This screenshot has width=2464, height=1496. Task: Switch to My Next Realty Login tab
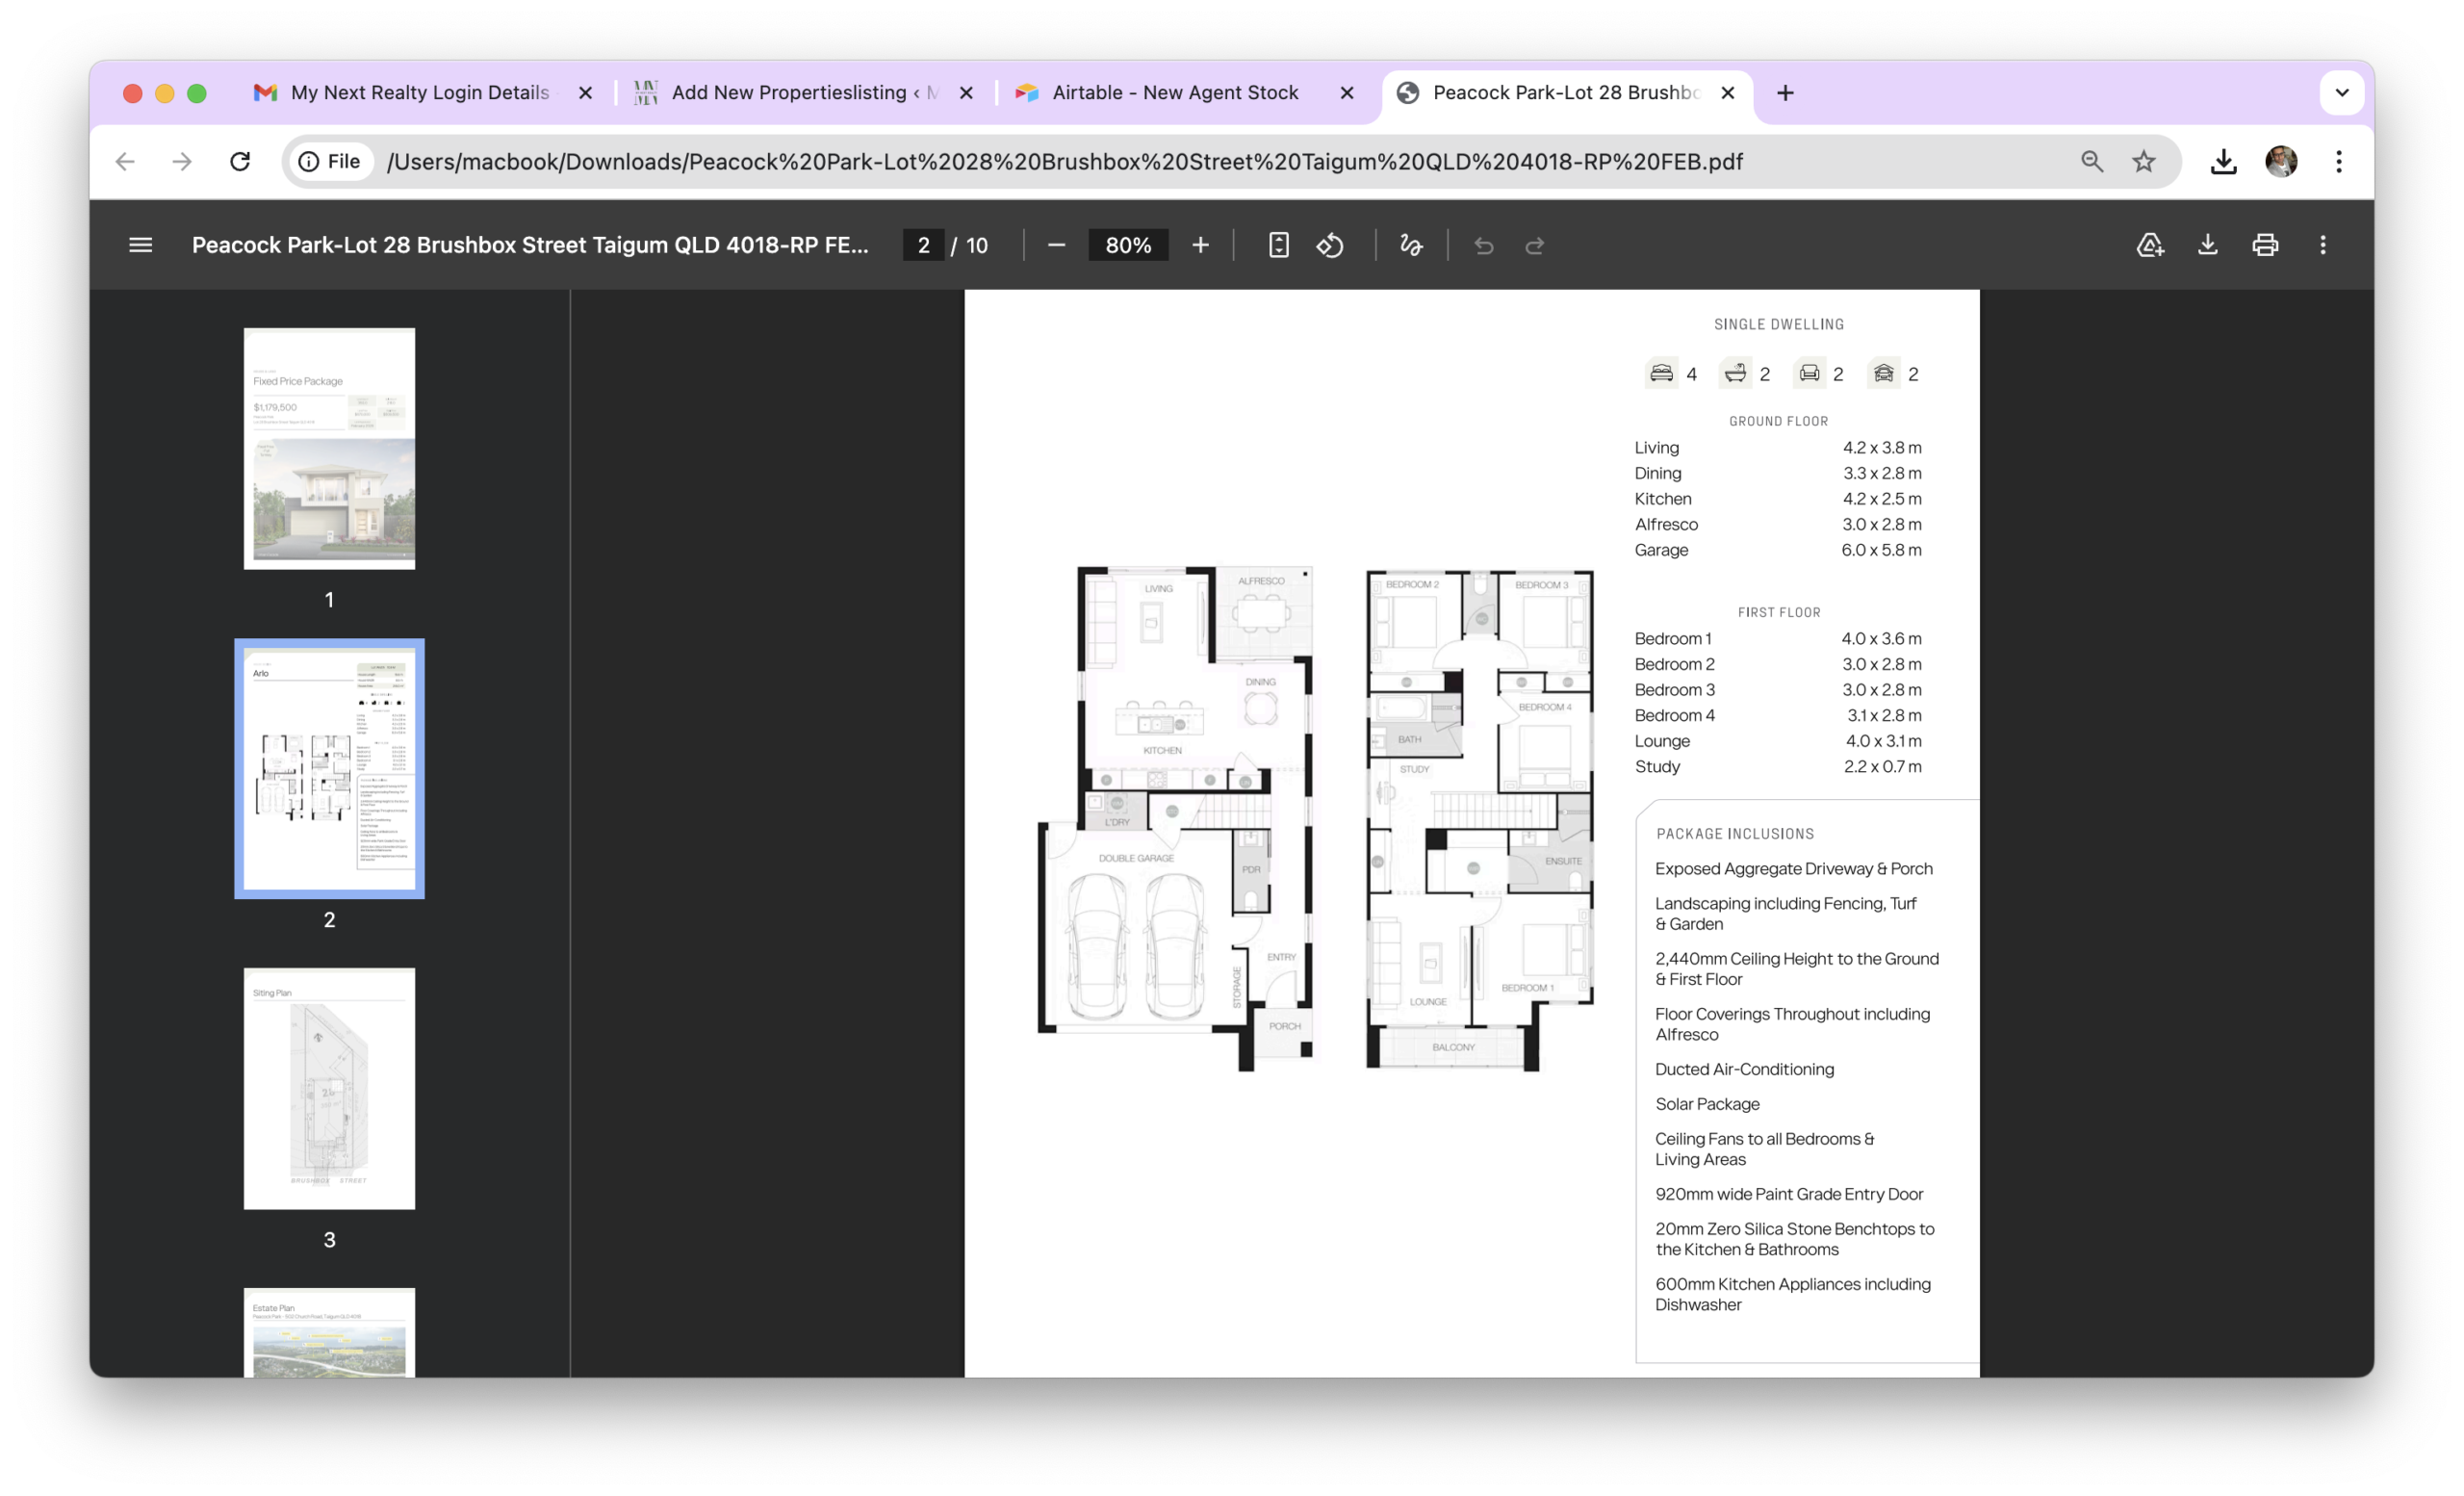[420, 93]
